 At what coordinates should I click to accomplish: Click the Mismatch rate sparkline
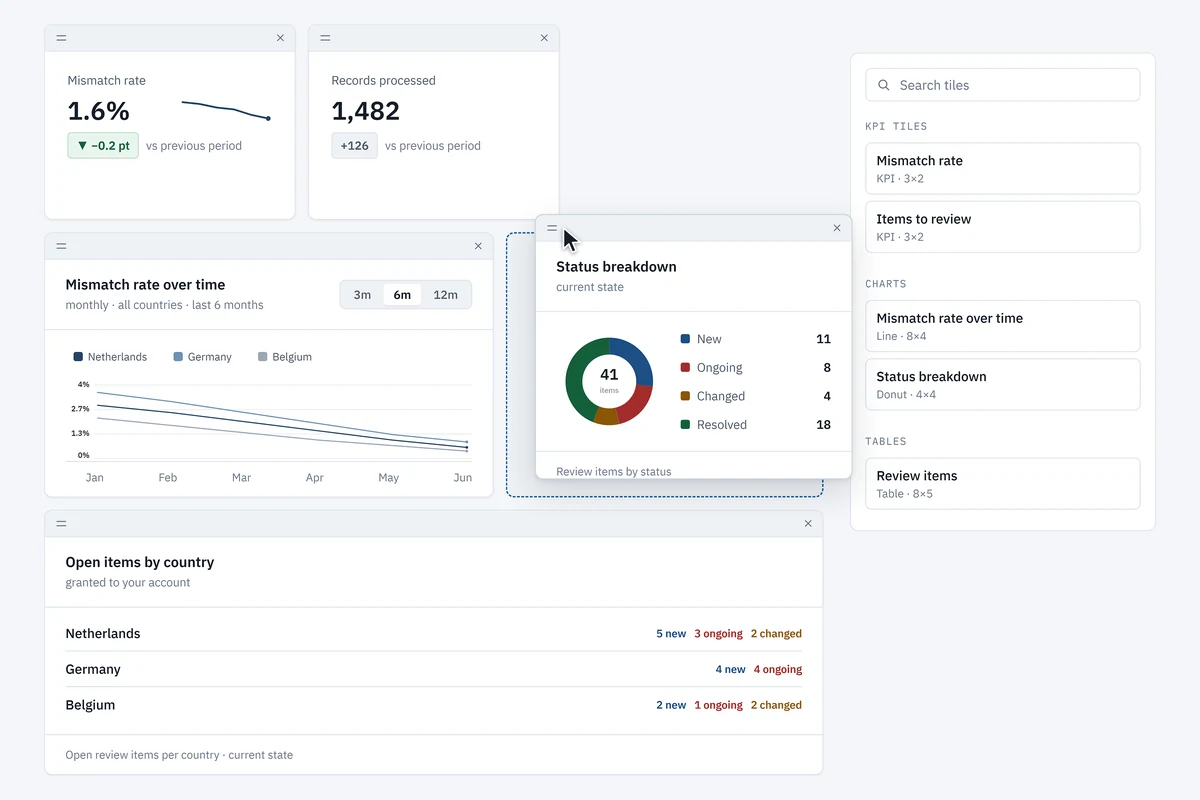click(x=226, y=110)
